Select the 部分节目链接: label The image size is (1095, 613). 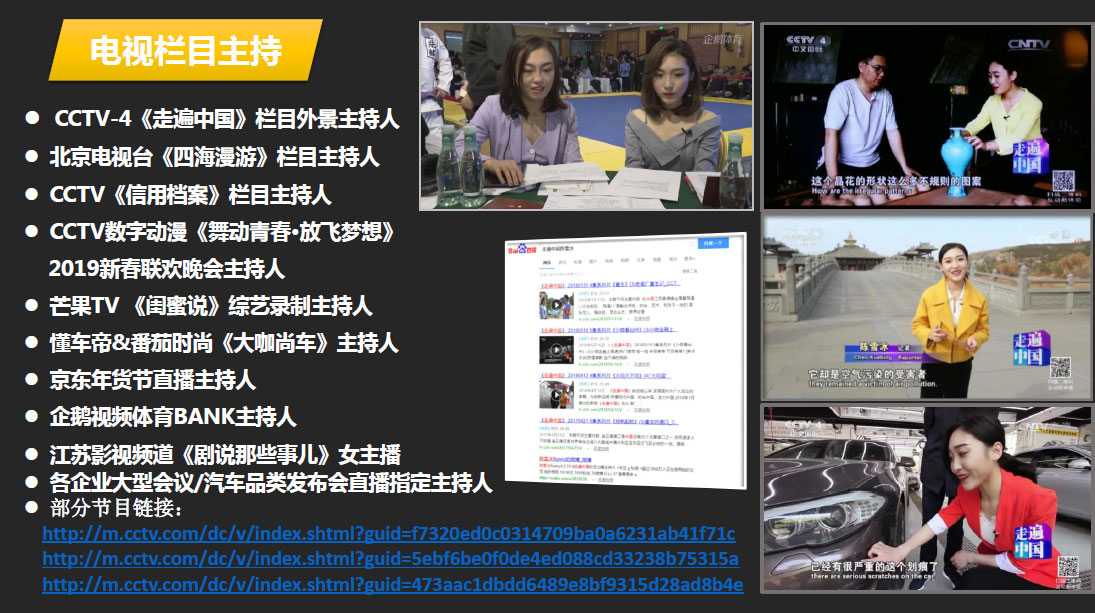[117, 508]
